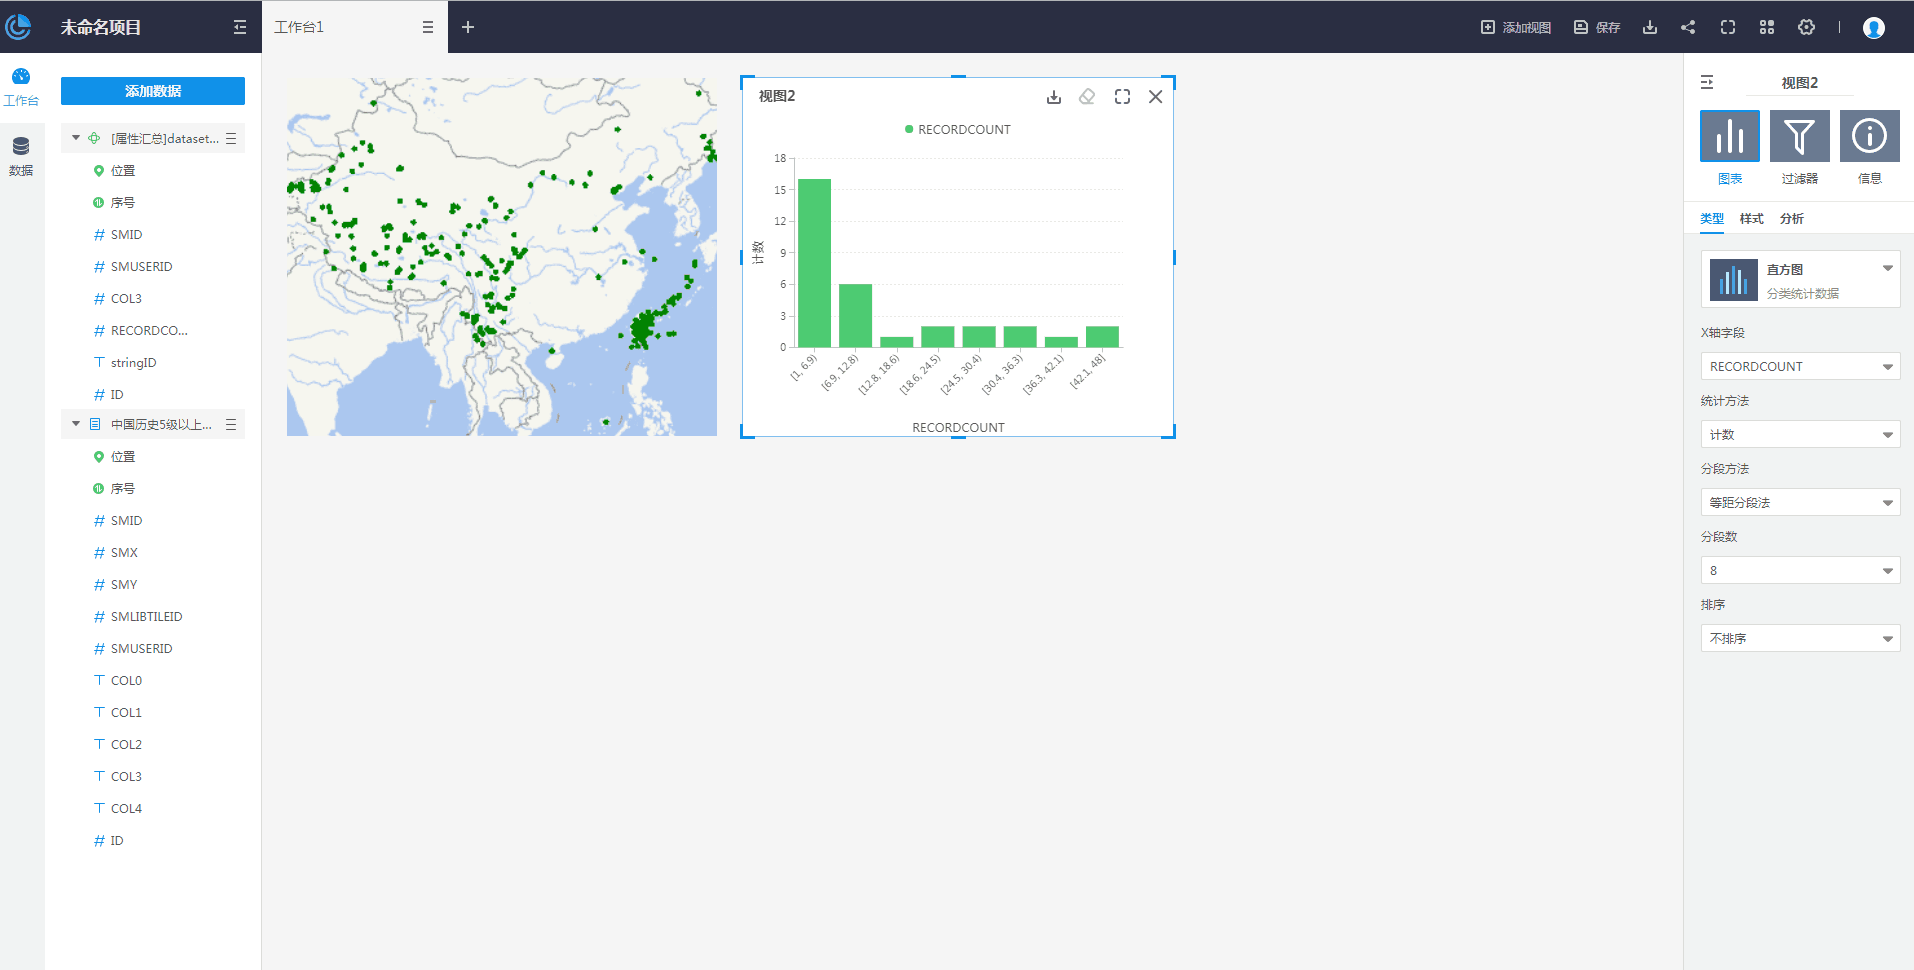The width and height of the screenshot is (1914, 970).
Task: Select the 图表 chart panel icon
Action: pos(1729,137)
